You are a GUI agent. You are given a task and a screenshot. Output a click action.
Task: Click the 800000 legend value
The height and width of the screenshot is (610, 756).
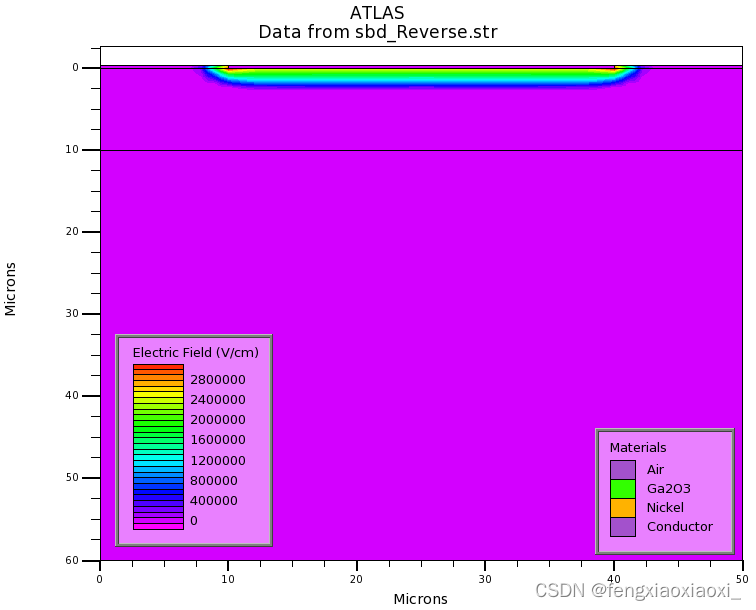214,481
